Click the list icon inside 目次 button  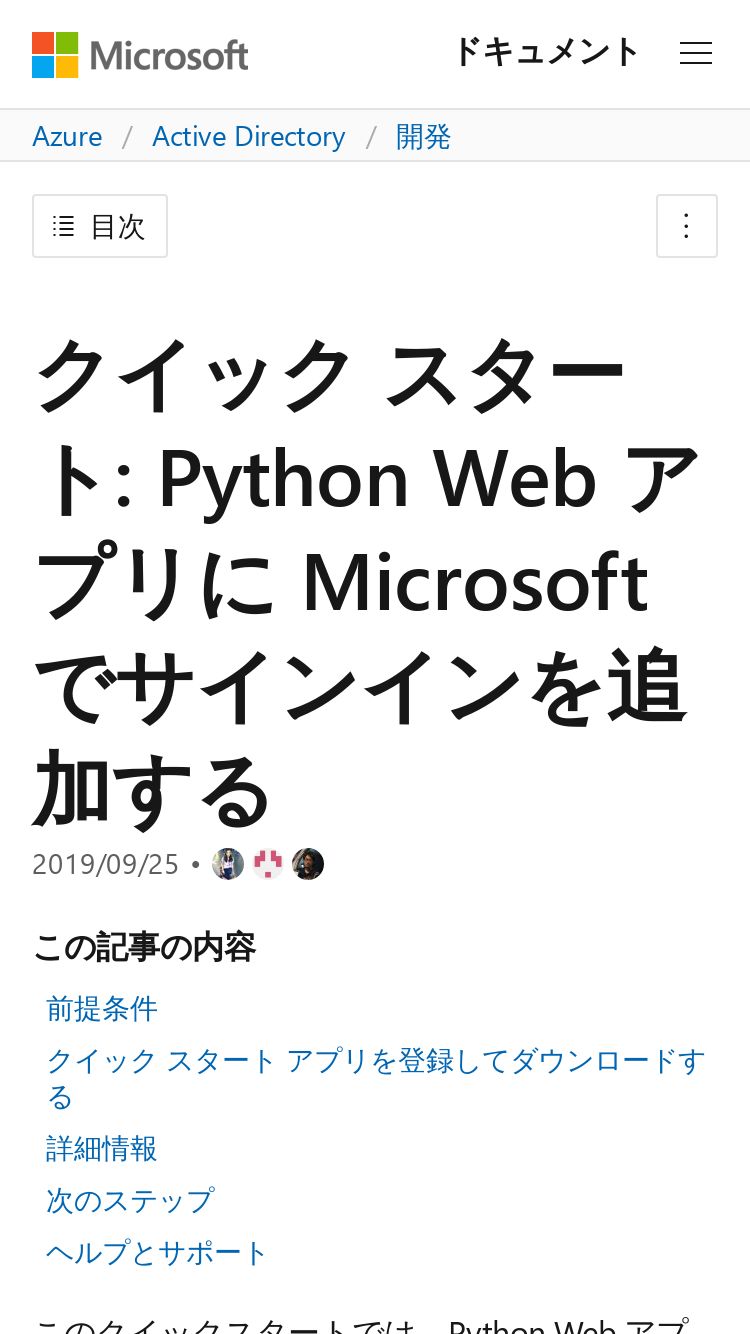pyautogui.click(x=64, y=226)
